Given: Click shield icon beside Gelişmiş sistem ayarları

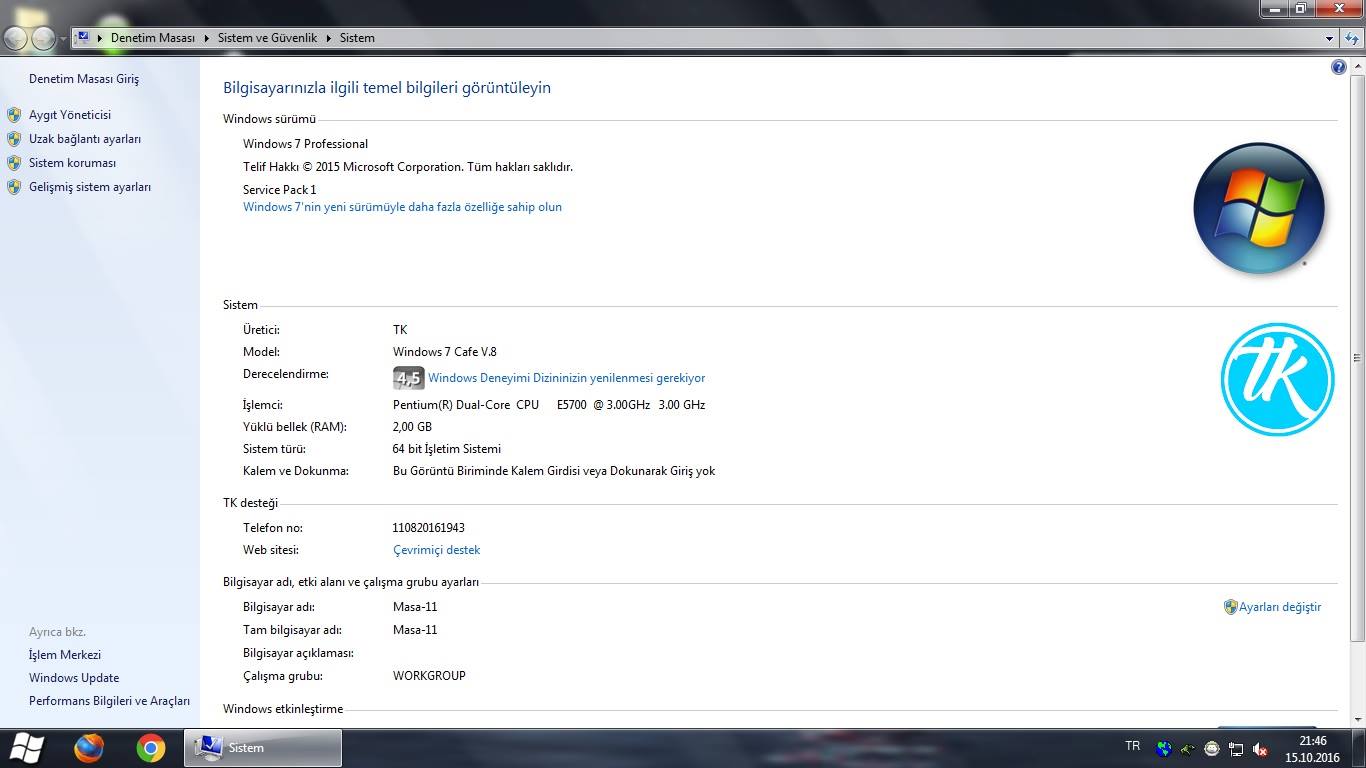Looking at the screenshot, I should point(14,187).
